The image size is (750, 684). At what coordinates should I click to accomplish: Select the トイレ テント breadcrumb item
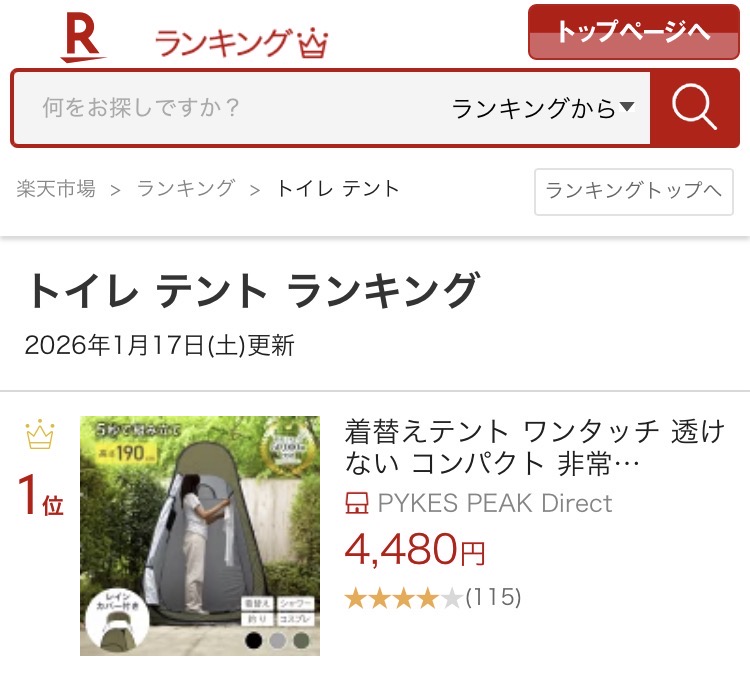[338, 189]
